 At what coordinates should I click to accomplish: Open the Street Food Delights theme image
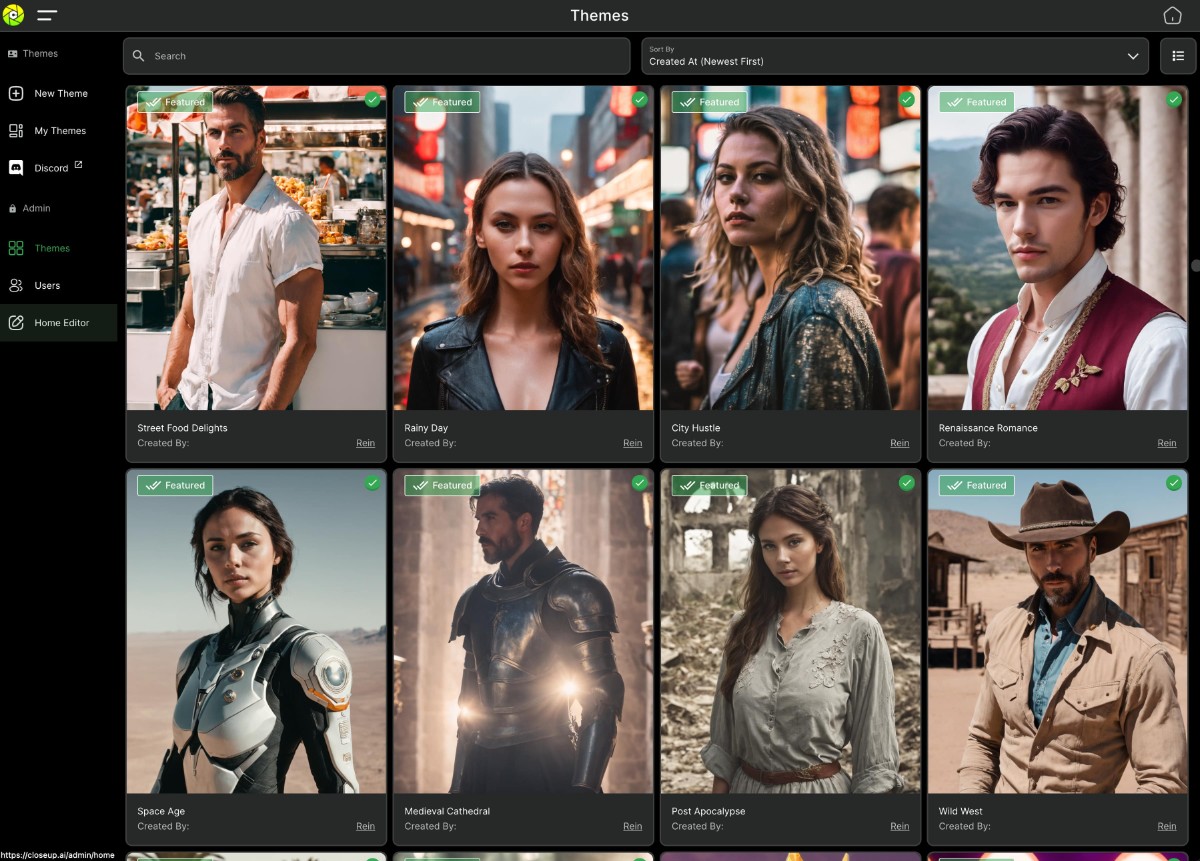pyautogui.click(x=256, y=248)
